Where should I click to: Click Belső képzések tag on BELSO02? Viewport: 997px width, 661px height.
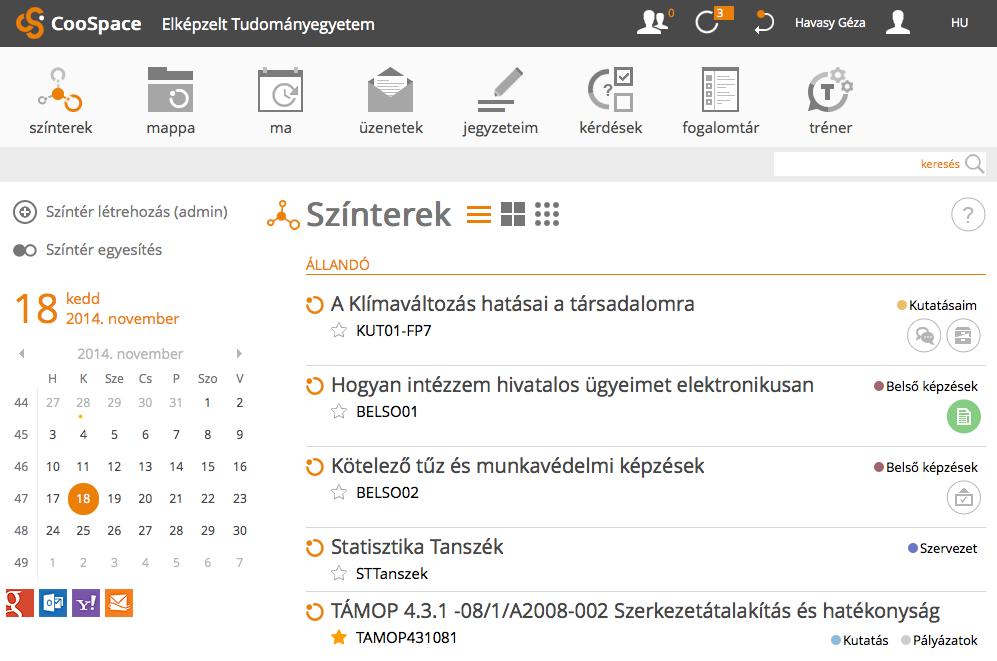pyautogui.click(x=926, y=467)
